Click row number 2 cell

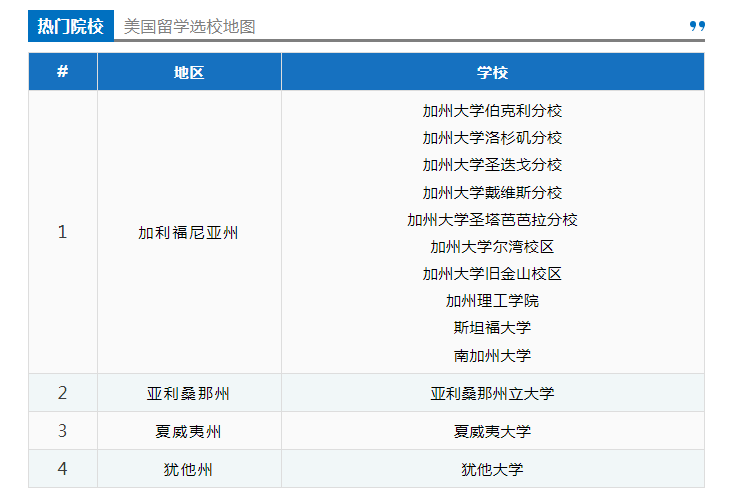pos(63,393)
